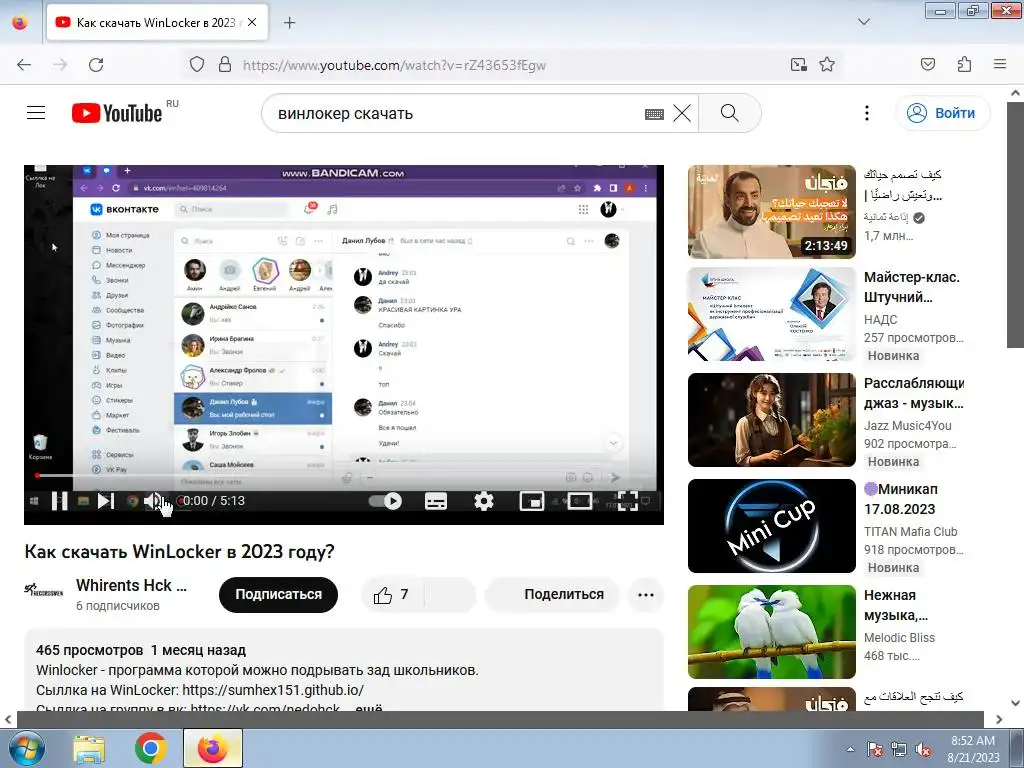Click the video progress bar
Image resolution: width=1024 pixels, height=768 pixels.
coord(344,475)
